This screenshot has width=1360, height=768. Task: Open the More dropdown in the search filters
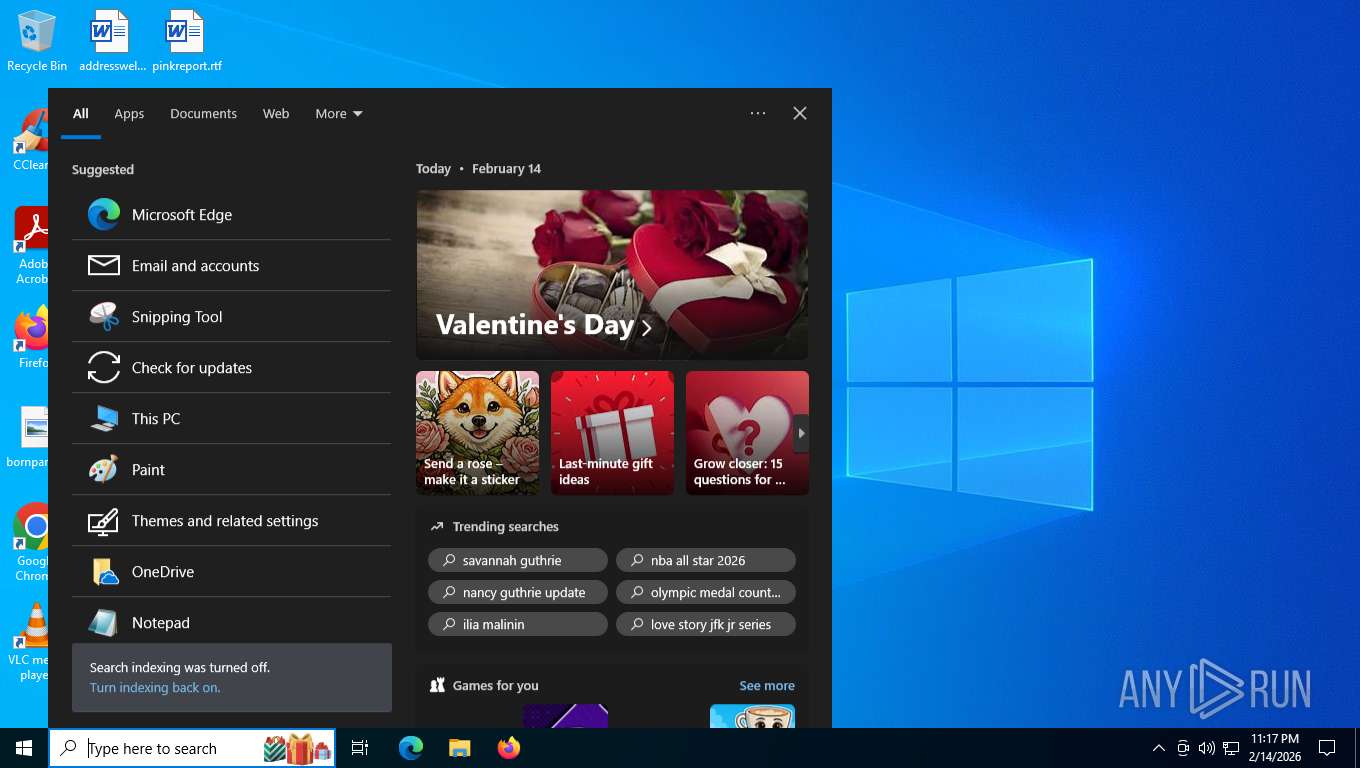[339, 114]
